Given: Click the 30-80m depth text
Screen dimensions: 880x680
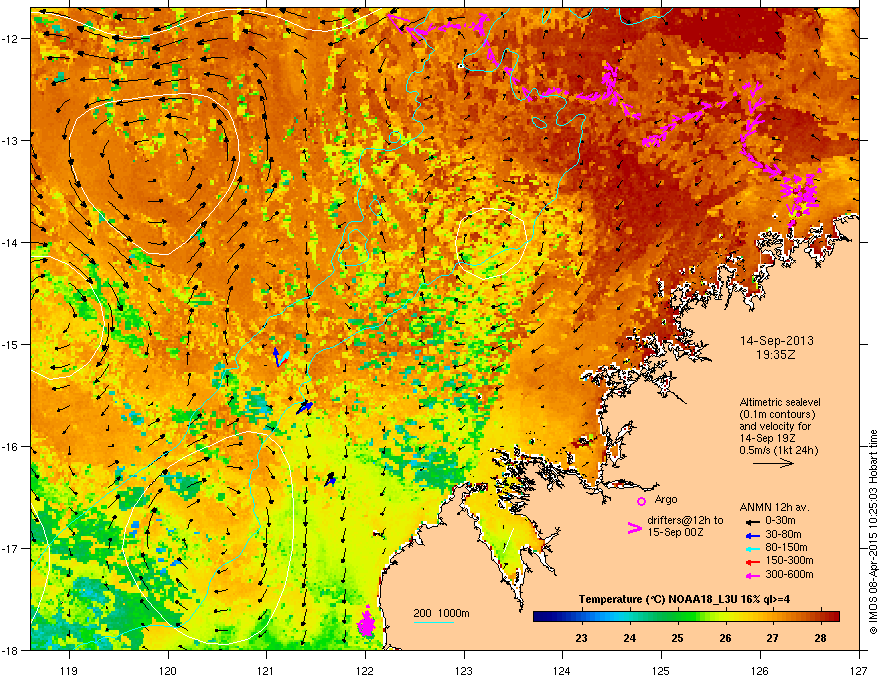Looking at the screenshot, I should pos(783,534).
